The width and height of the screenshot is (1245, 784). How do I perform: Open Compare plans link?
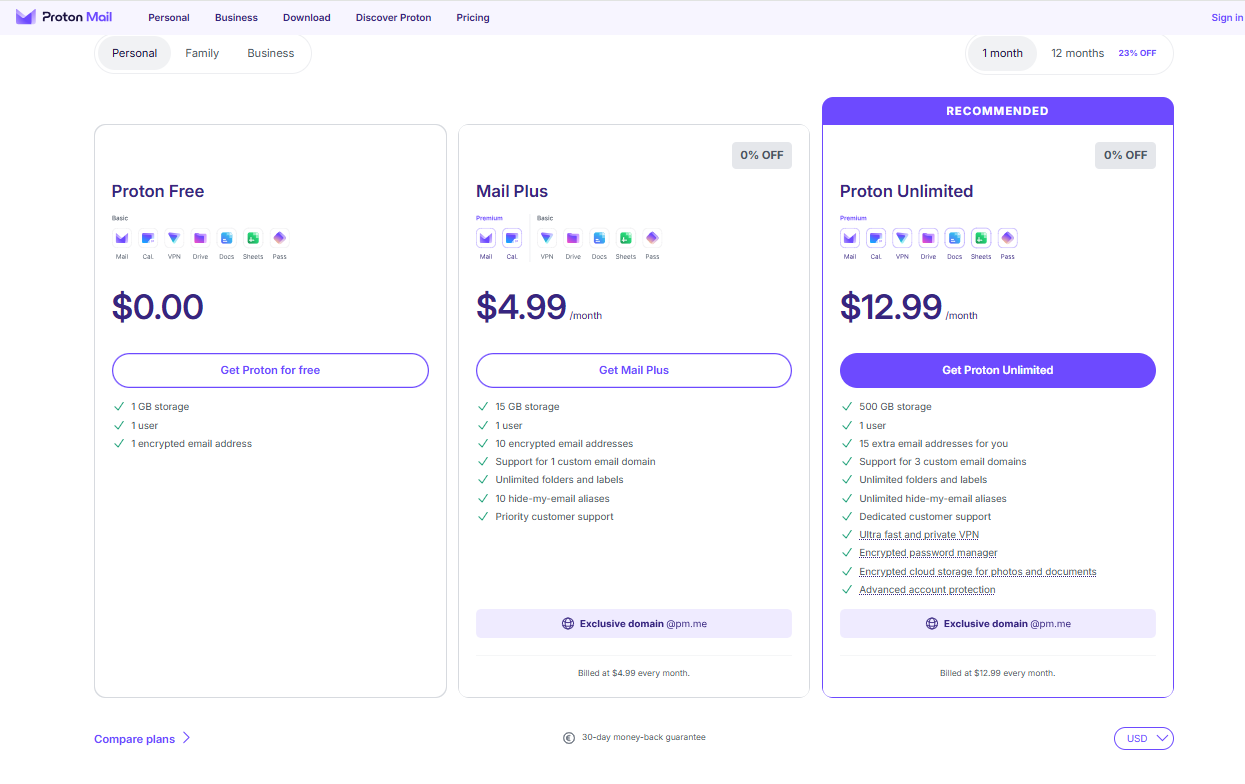[x=142, y=739]
